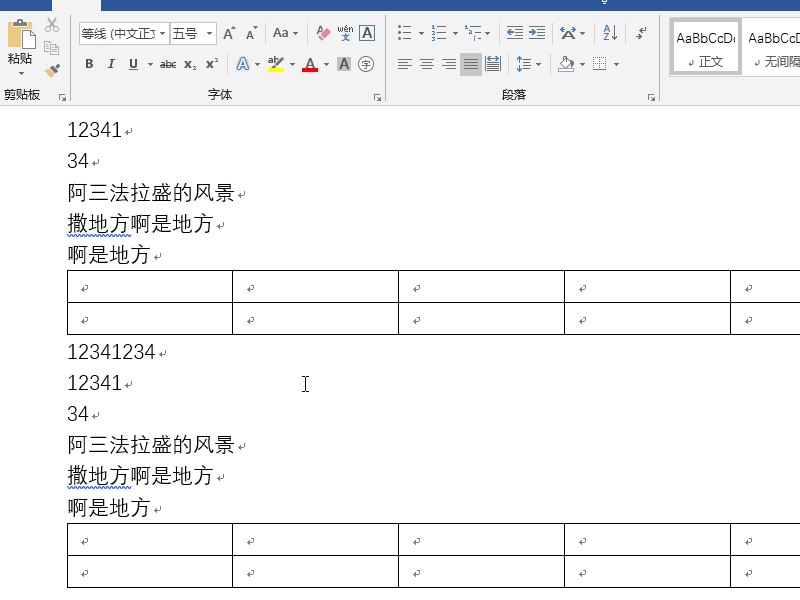Click first document line 12341
This screenshot has width=800, height=600.
click(x=94, y=130)
